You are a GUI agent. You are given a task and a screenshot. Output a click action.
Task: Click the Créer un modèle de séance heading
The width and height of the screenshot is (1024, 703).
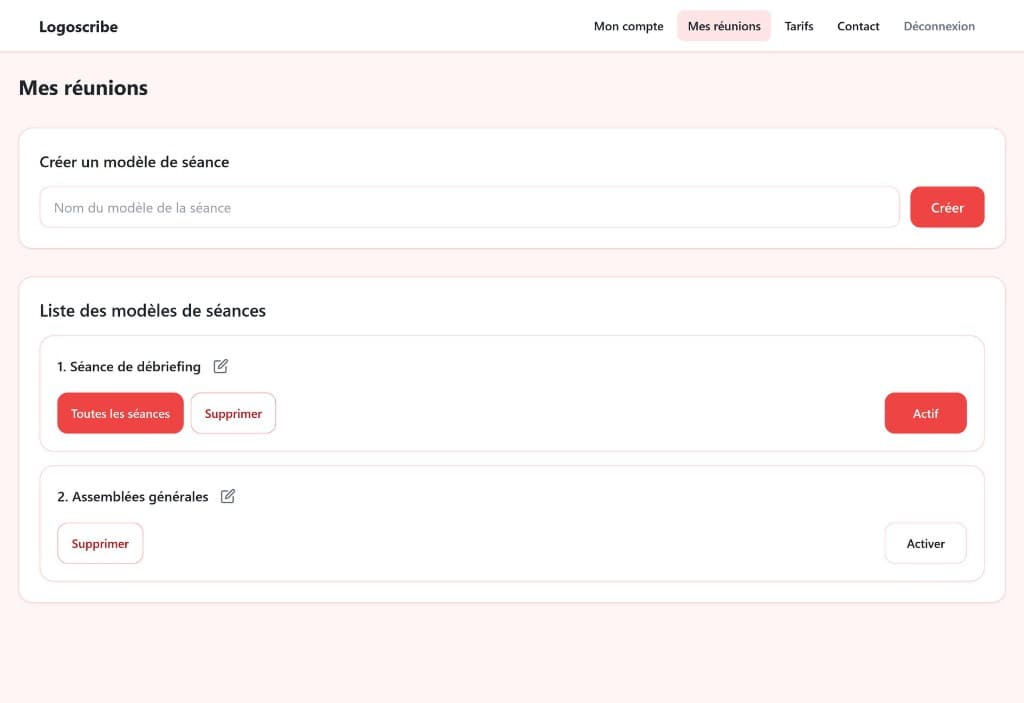(134, 161)
